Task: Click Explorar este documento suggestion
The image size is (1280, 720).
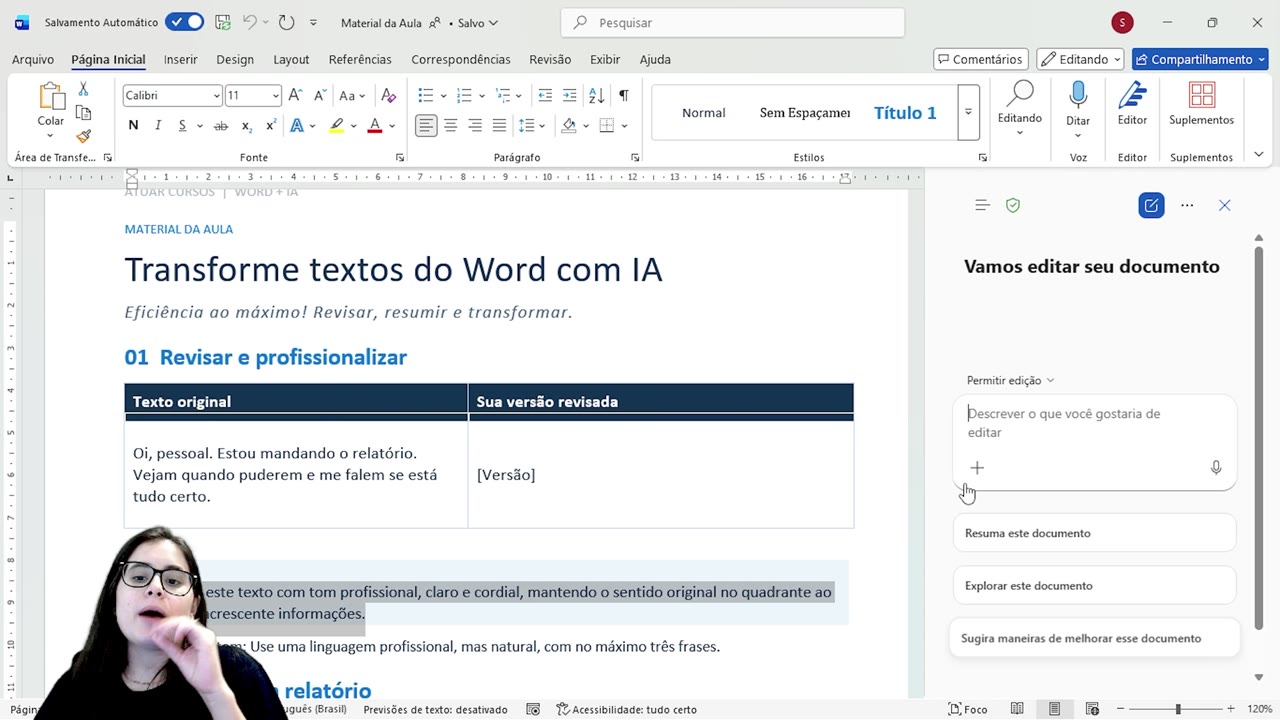Action: tap(1094, 585)
